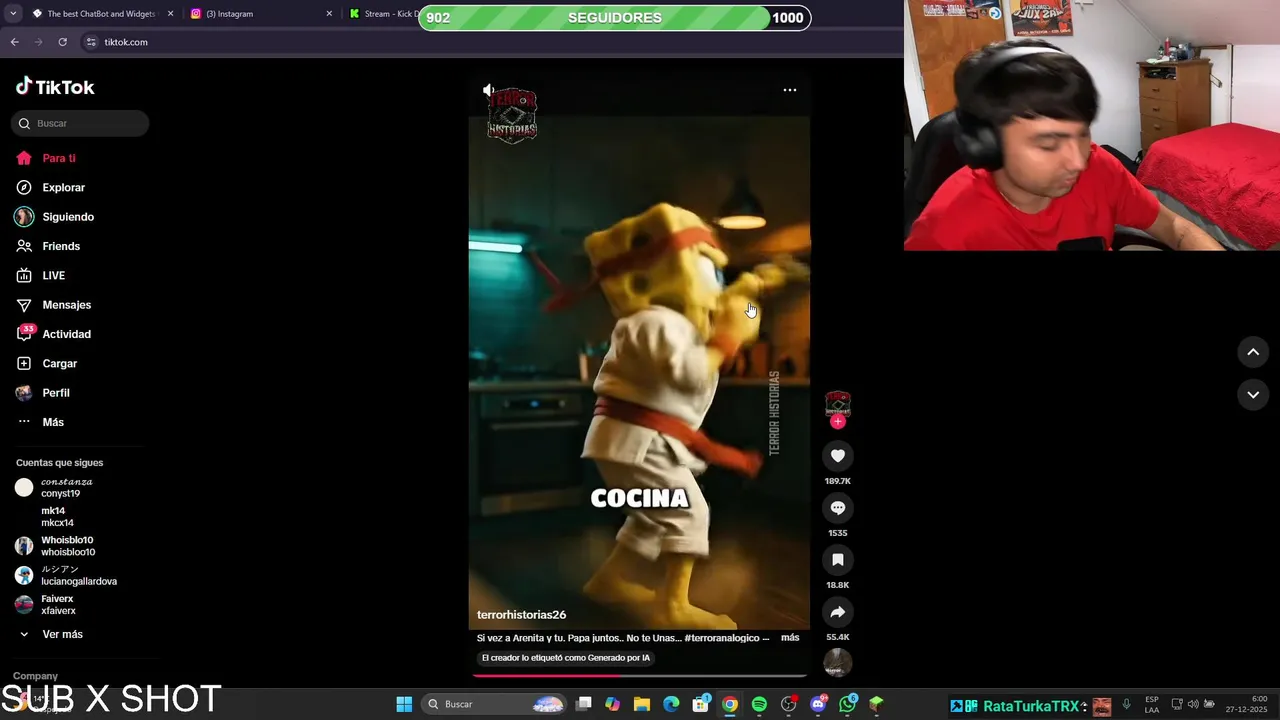Open the comments bubble icon
The image size is (1280, 720).
pyautogui.click(x=838, y=508)
